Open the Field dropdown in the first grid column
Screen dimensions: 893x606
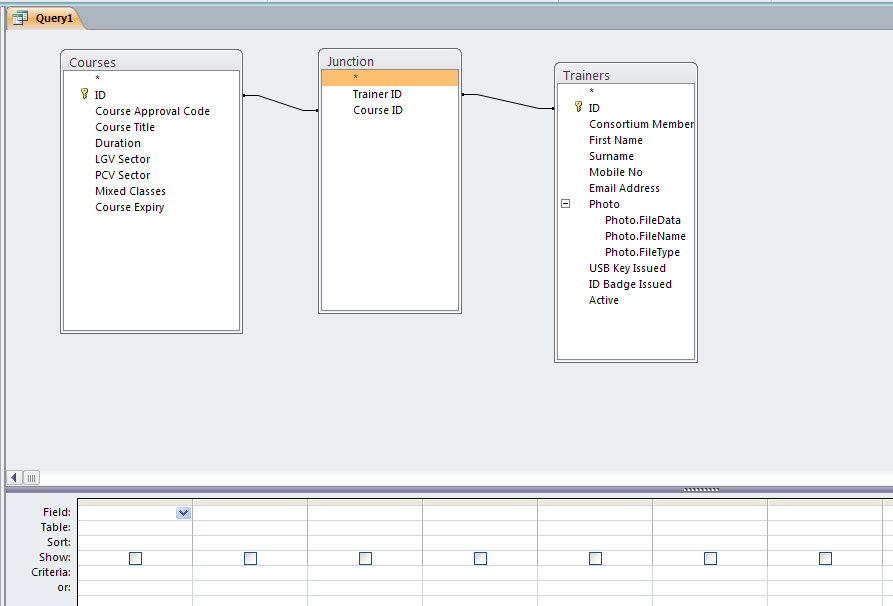[183, 513]
